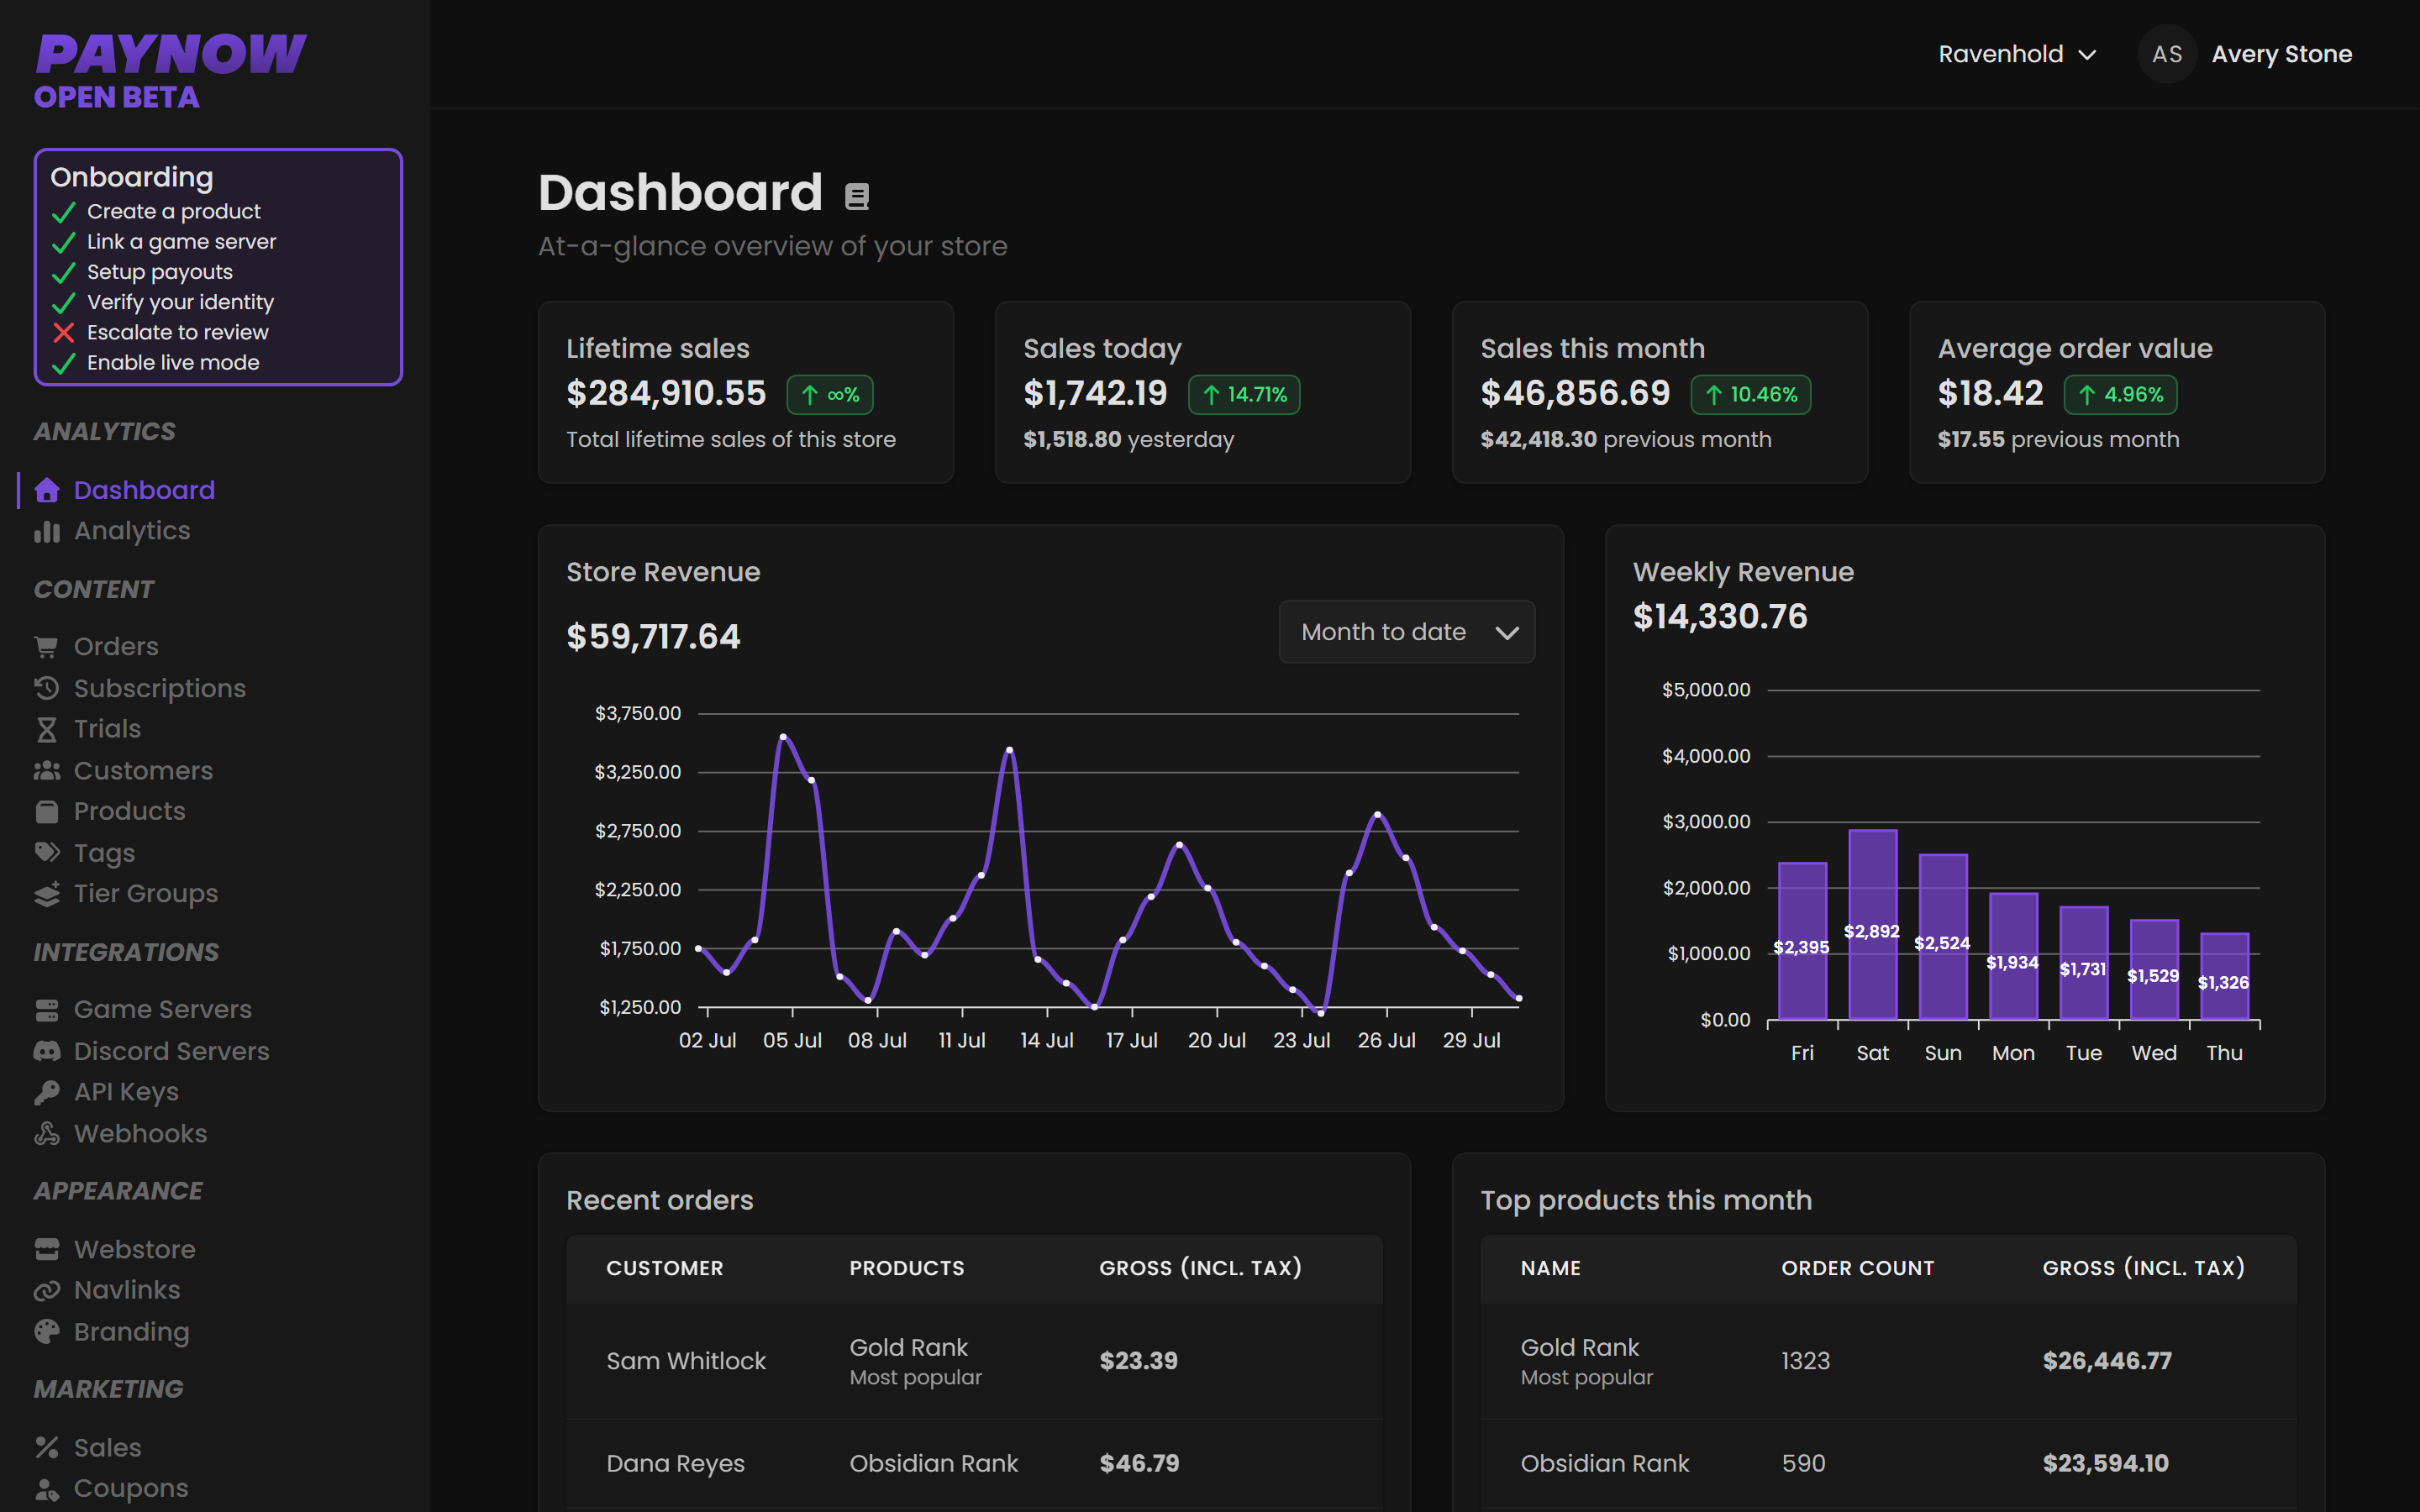
Task: Go to the Webstore page
Action: pyautogui.click(x=134, y=1249)
